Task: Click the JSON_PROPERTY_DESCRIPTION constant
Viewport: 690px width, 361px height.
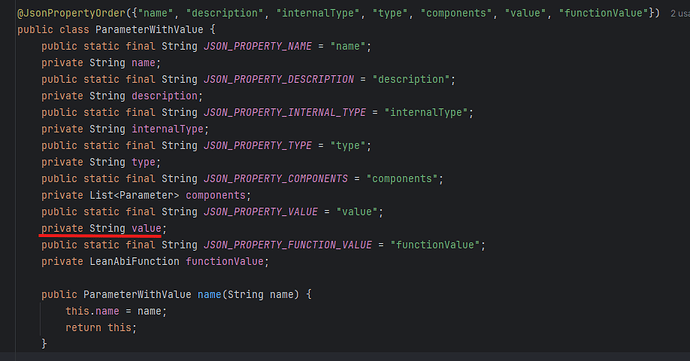Action: [279, 79]
